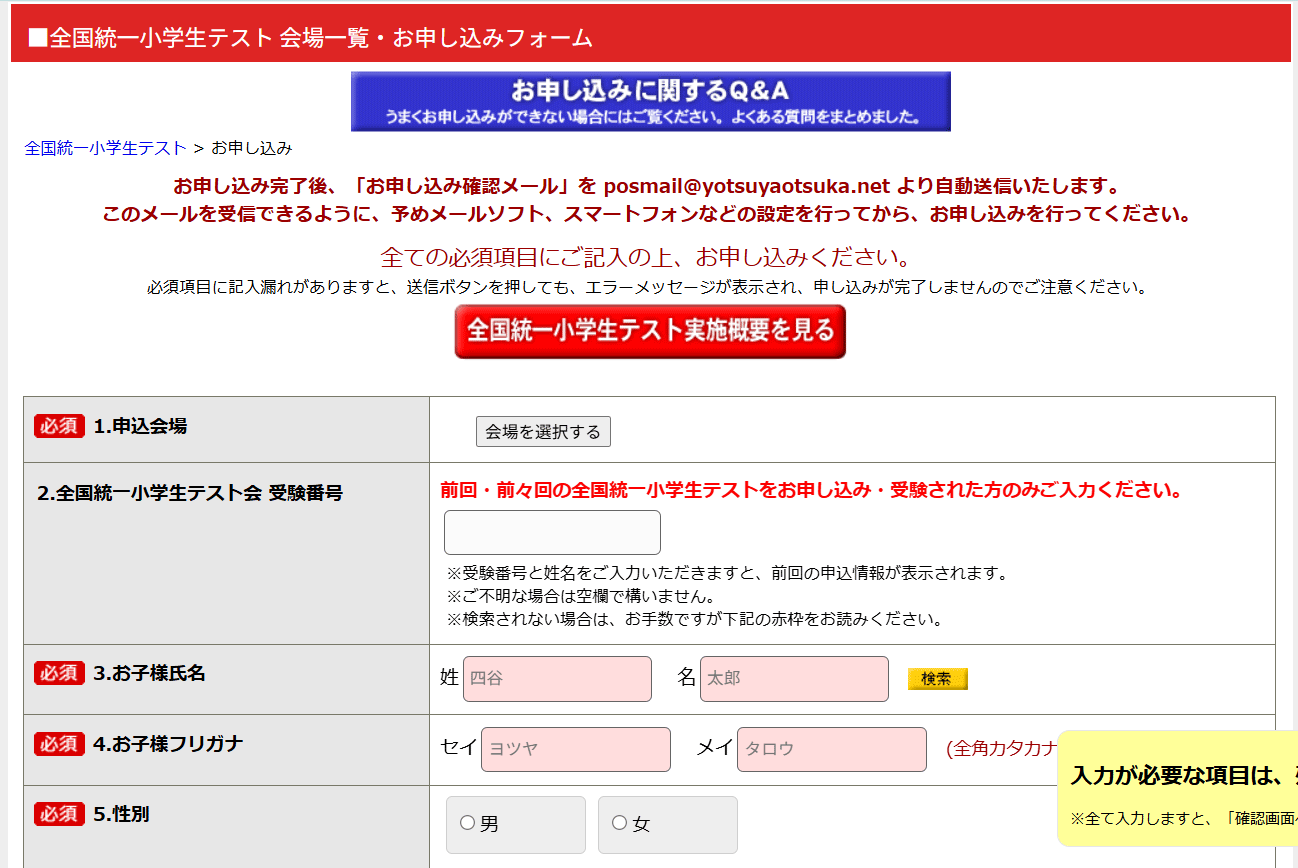This screenshot has width=1298, height=868.
Task: Click the red 会場一覧・お申し込みフォーム header bar
Action: pyautogui.click(x=650, y=38)
